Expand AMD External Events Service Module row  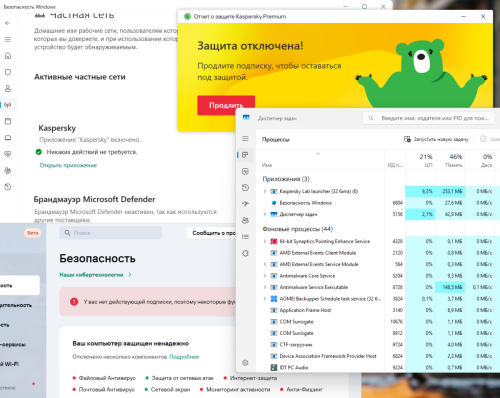click(x=265, y=264)
